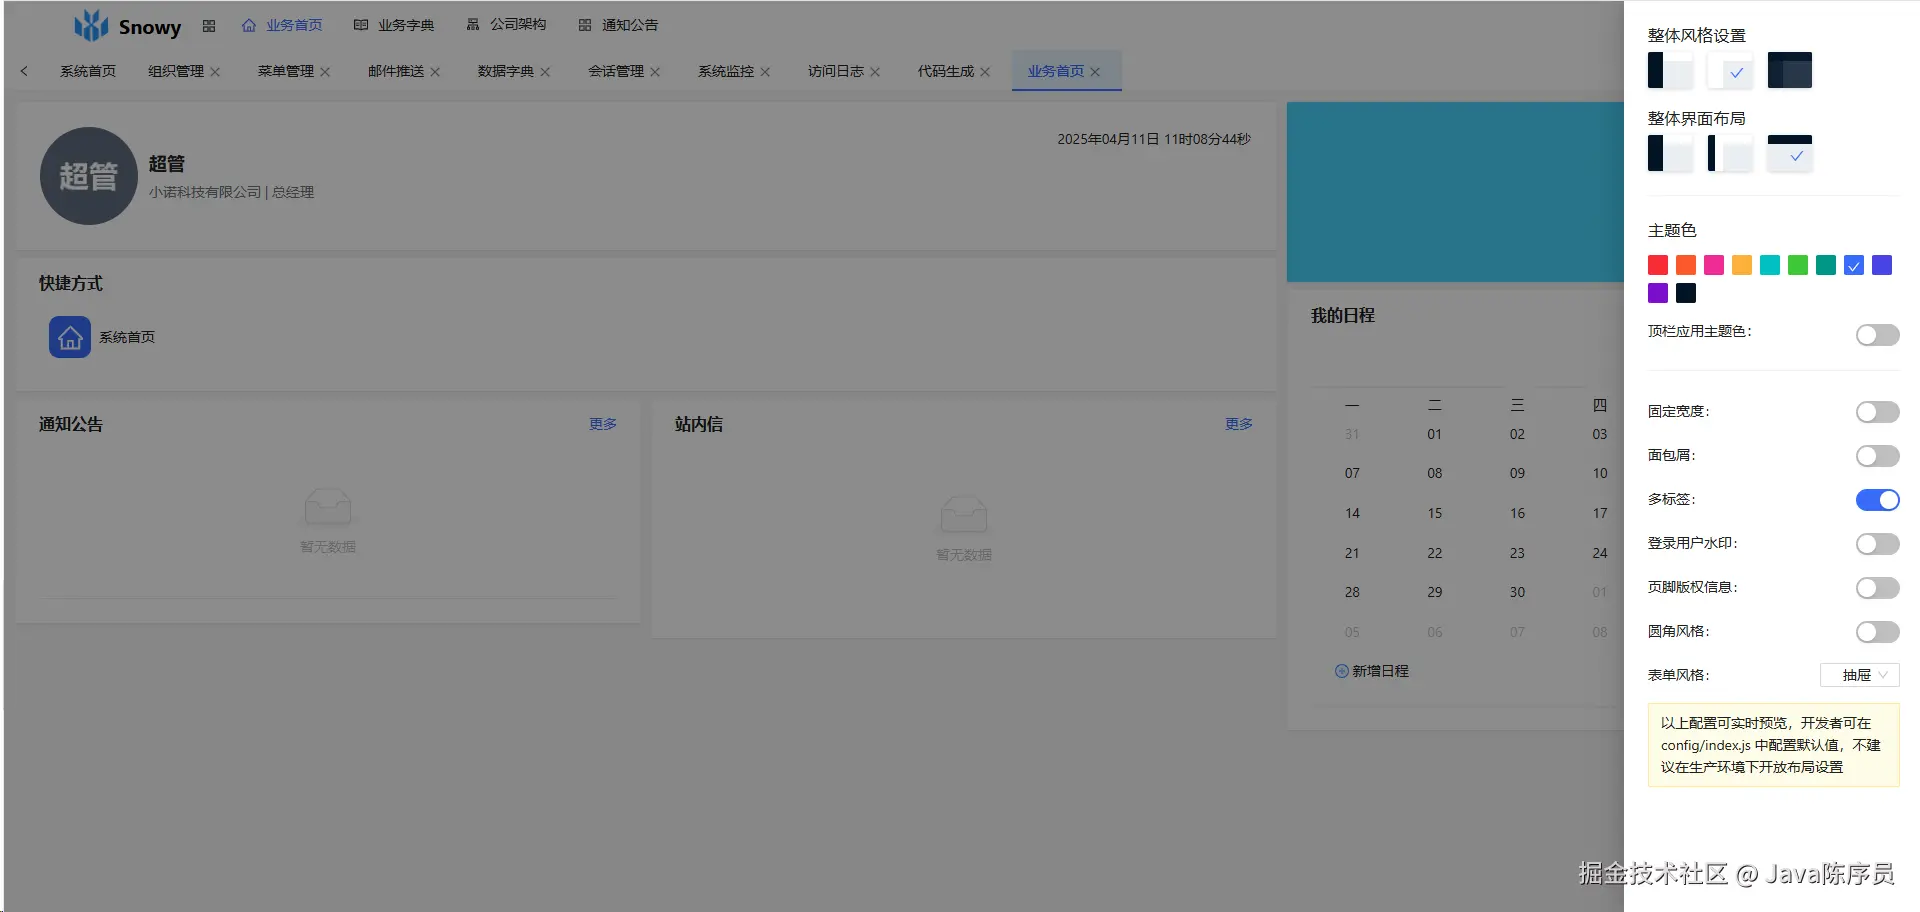Pick the black theme color swatch

click(x=1686, y=293)
